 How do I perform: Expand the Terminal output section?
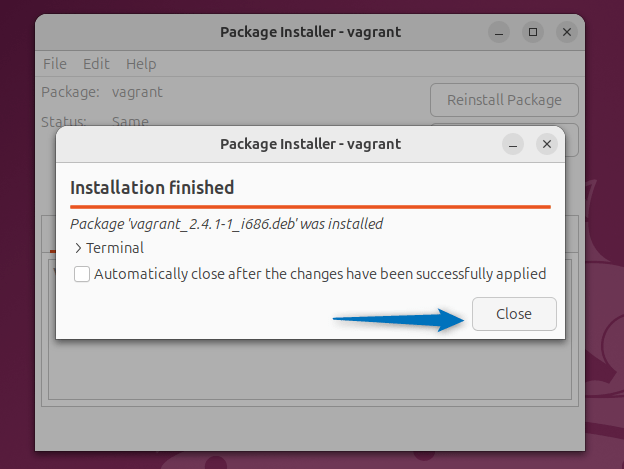(x=79, y=248)
